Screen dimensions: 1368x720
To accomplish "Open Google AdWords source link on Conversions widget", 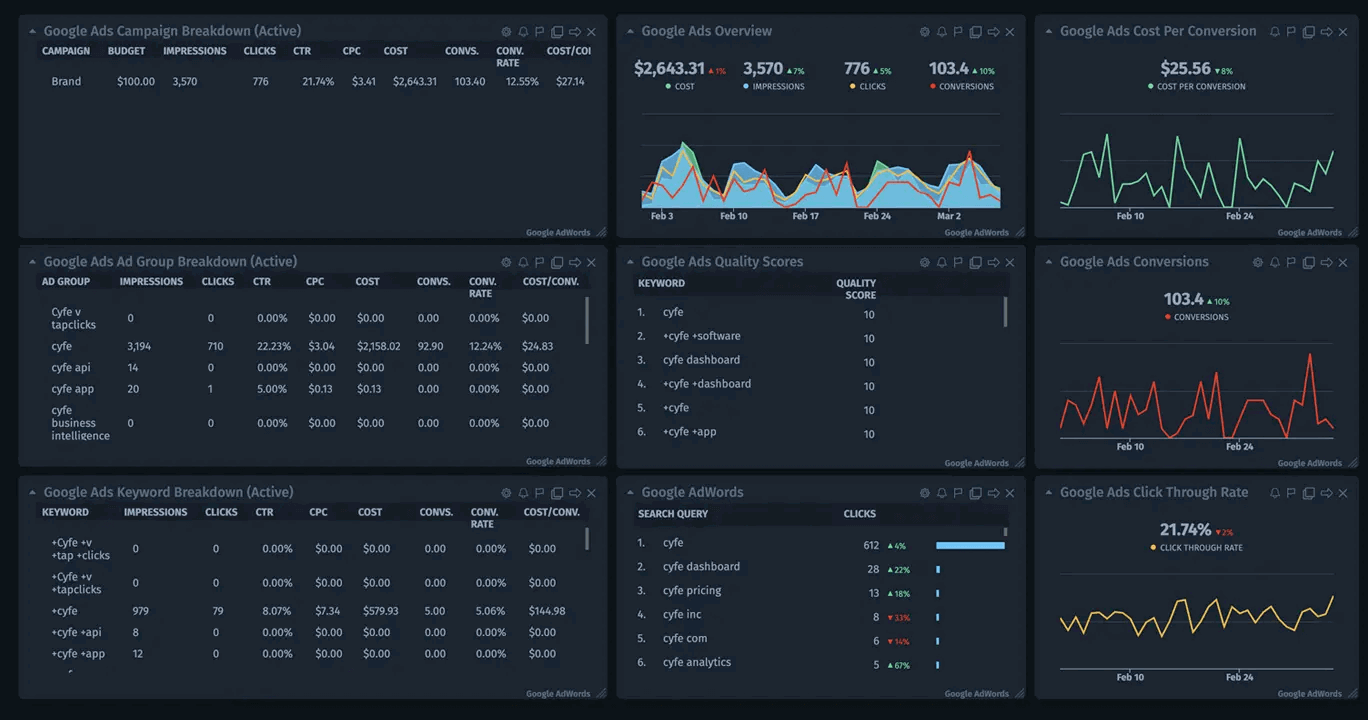I will [1310, 463].
